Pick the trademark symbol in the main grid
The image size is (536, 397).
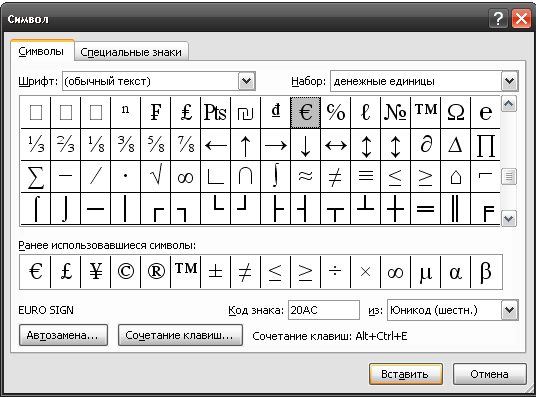pyautogui.click(x=426, y=113)
